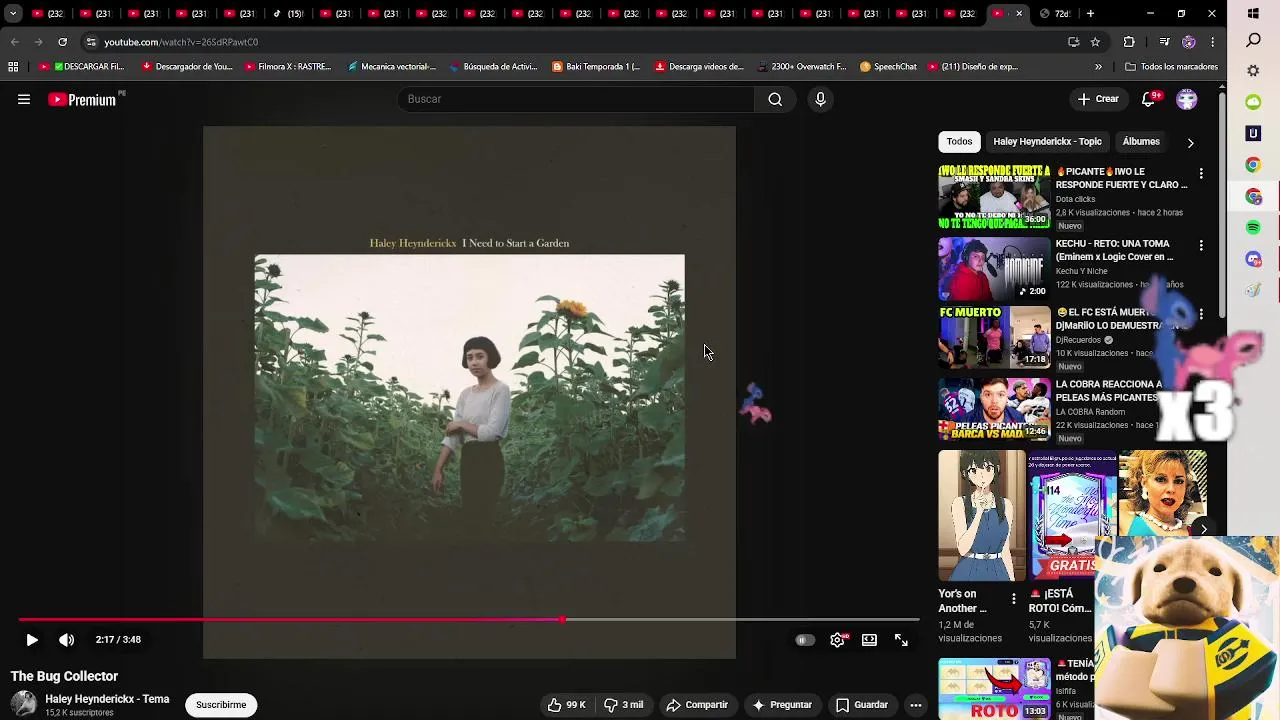Focus the Buscar search field
The height and width of the screenshot is (720, 1280).
coord(576,99)
